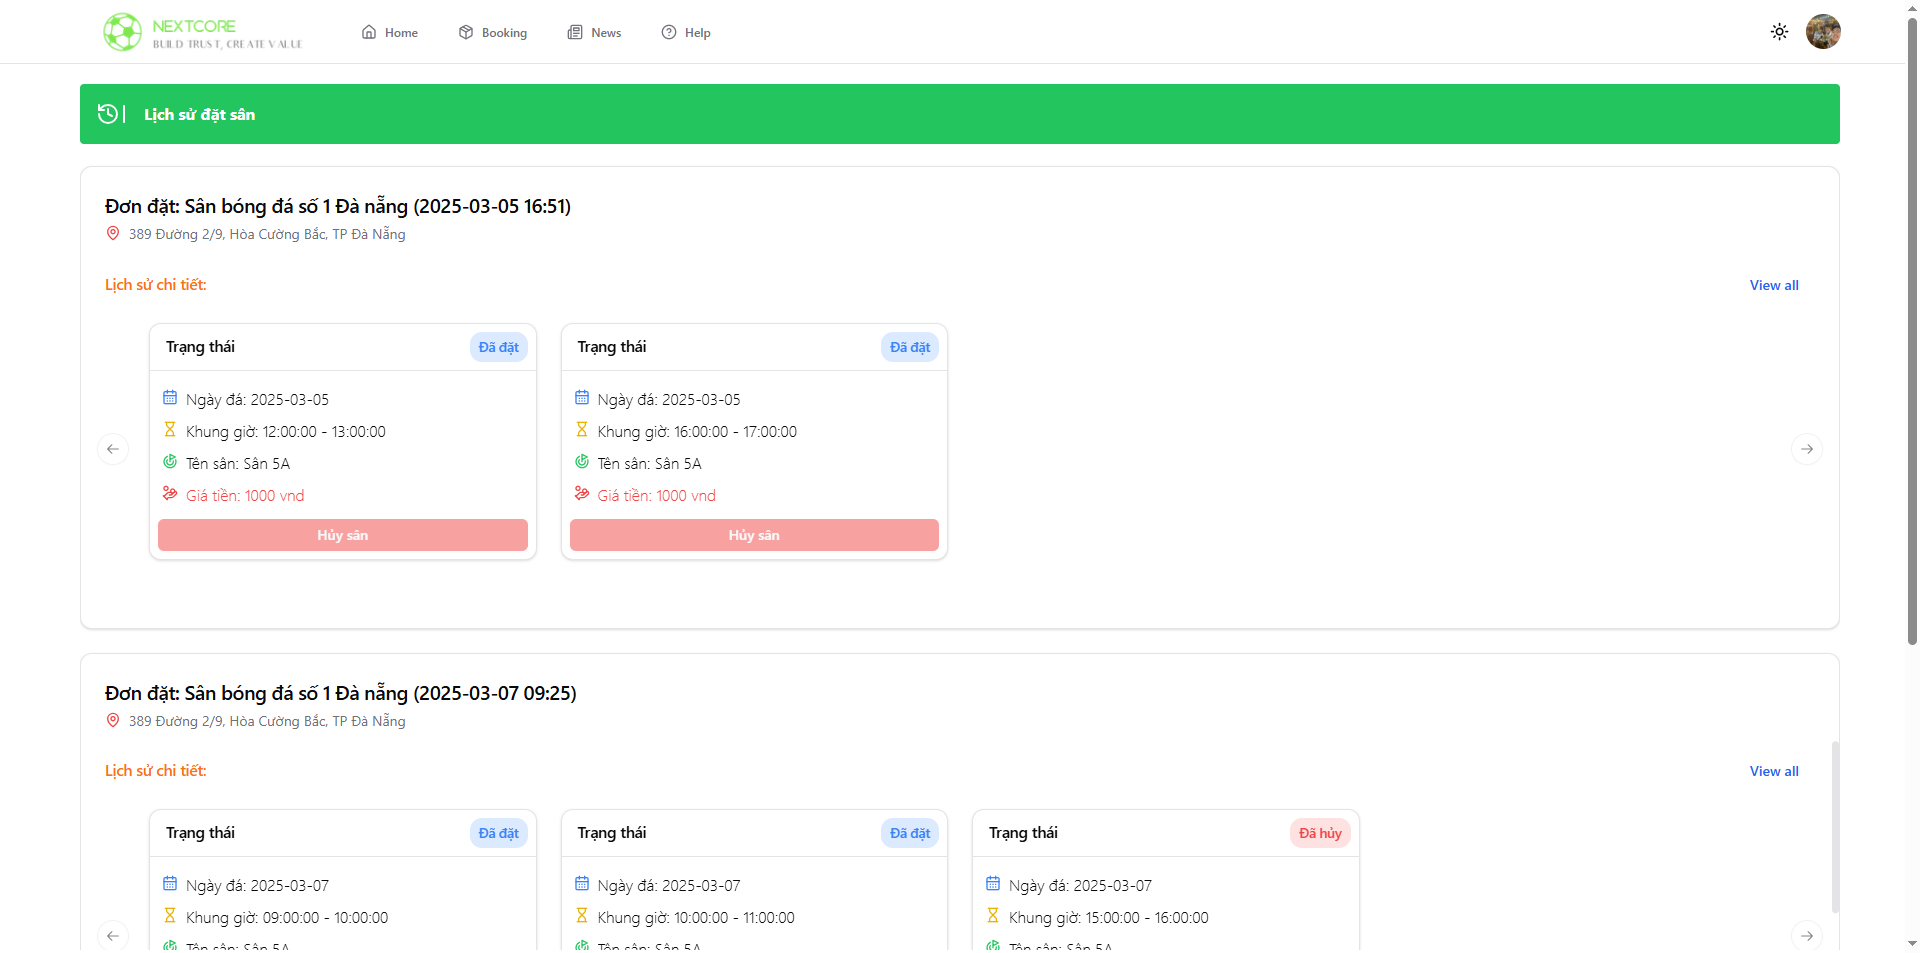Cancel the 12:00:00 - 13:00:00 booking
The image size is (1920, 953).
tap(342, 535)
